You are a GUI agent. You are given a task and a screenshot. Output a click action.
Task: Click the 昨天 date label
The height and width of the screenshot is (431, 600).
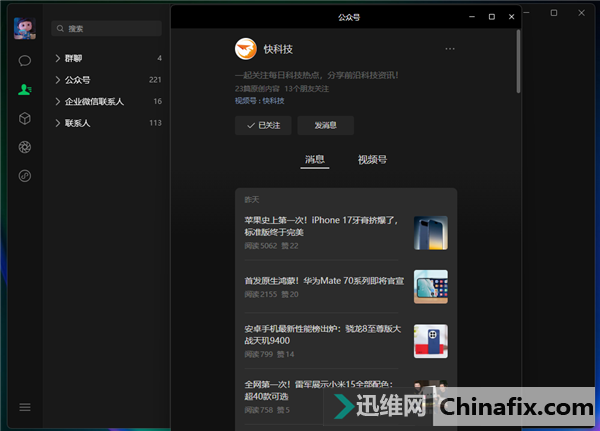pyautogui.click(x=252, y=199)
